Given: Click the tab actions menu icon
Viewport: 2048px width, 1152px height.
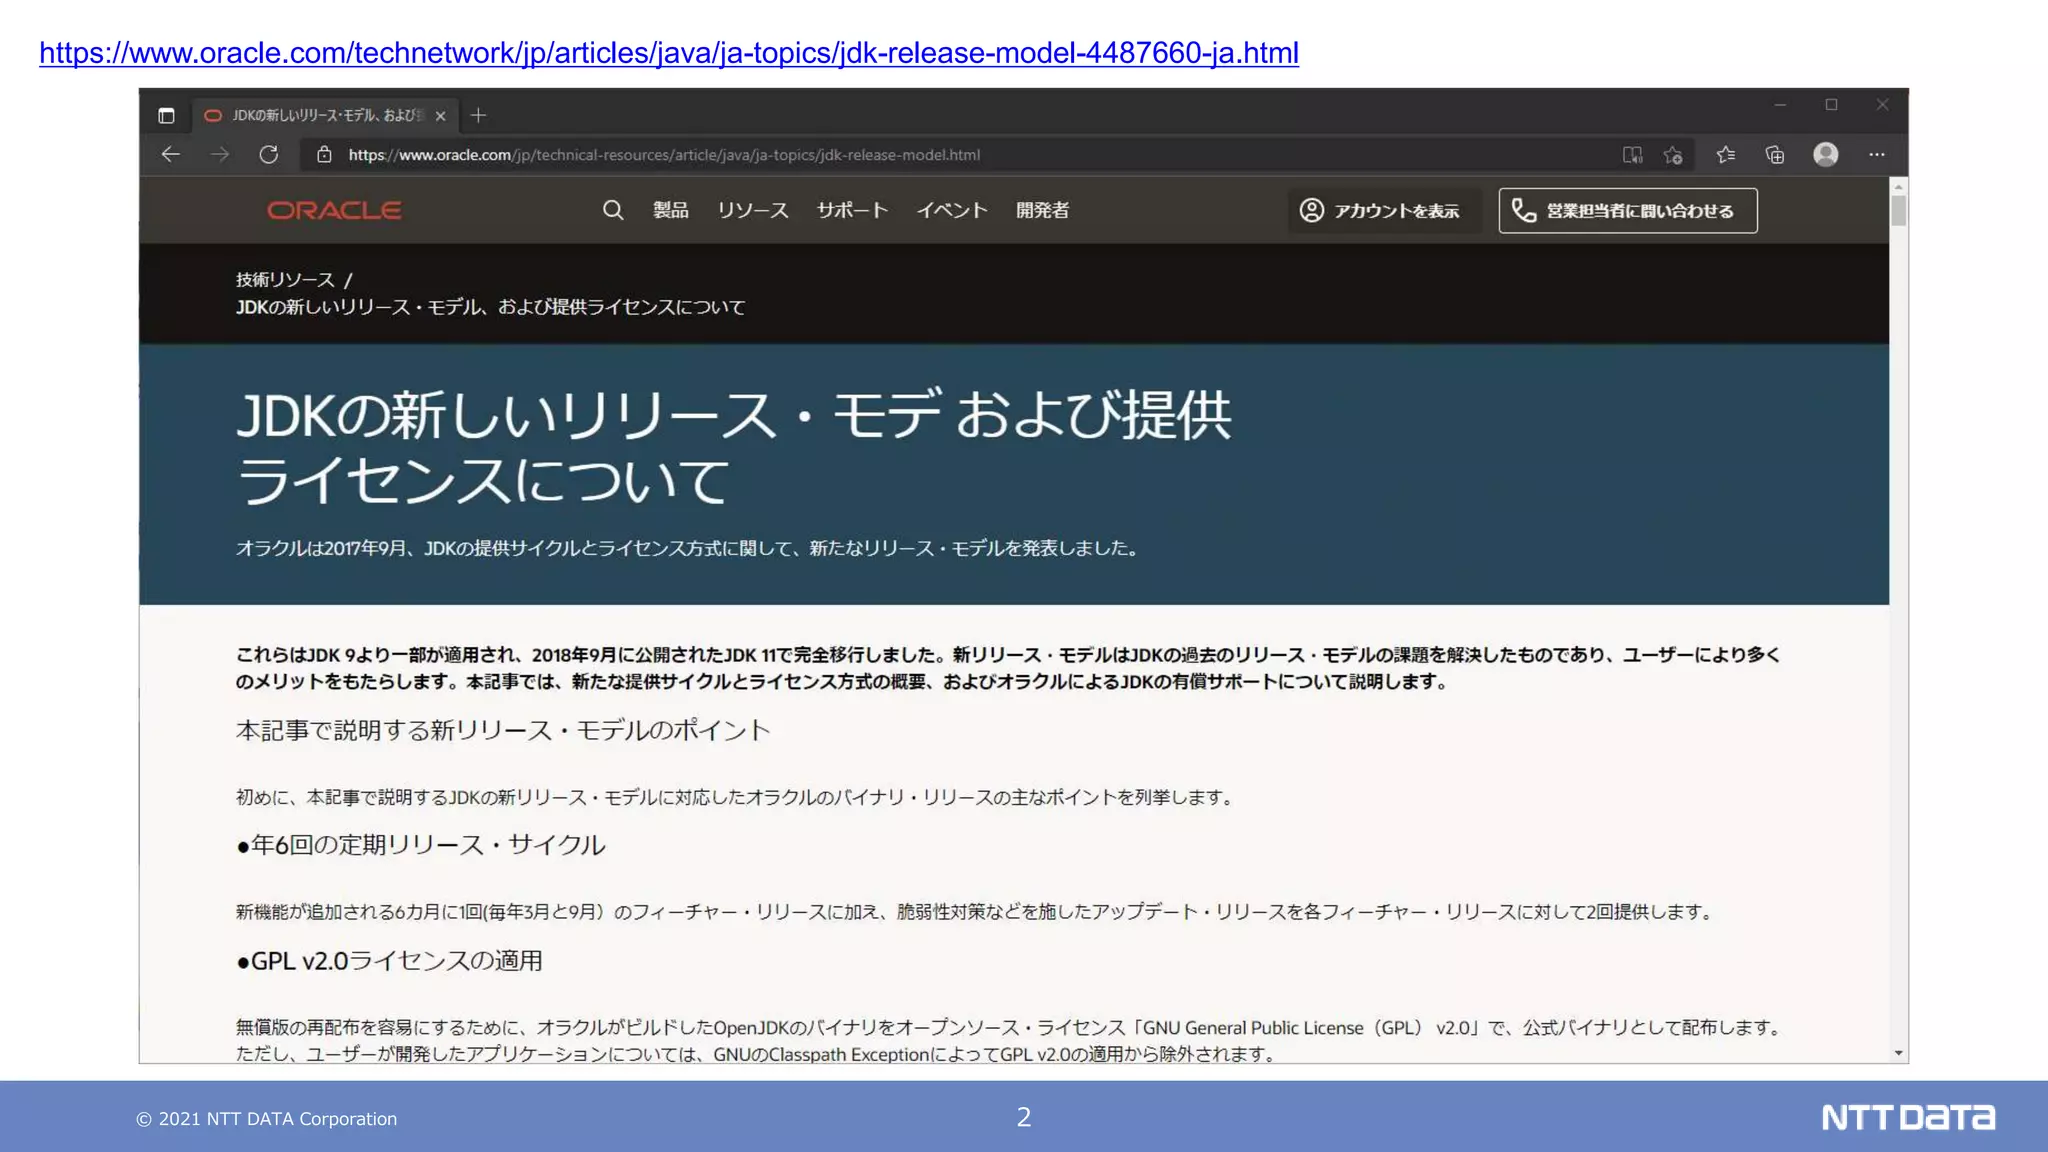Looking at the screenshot, I should [167, 116].
